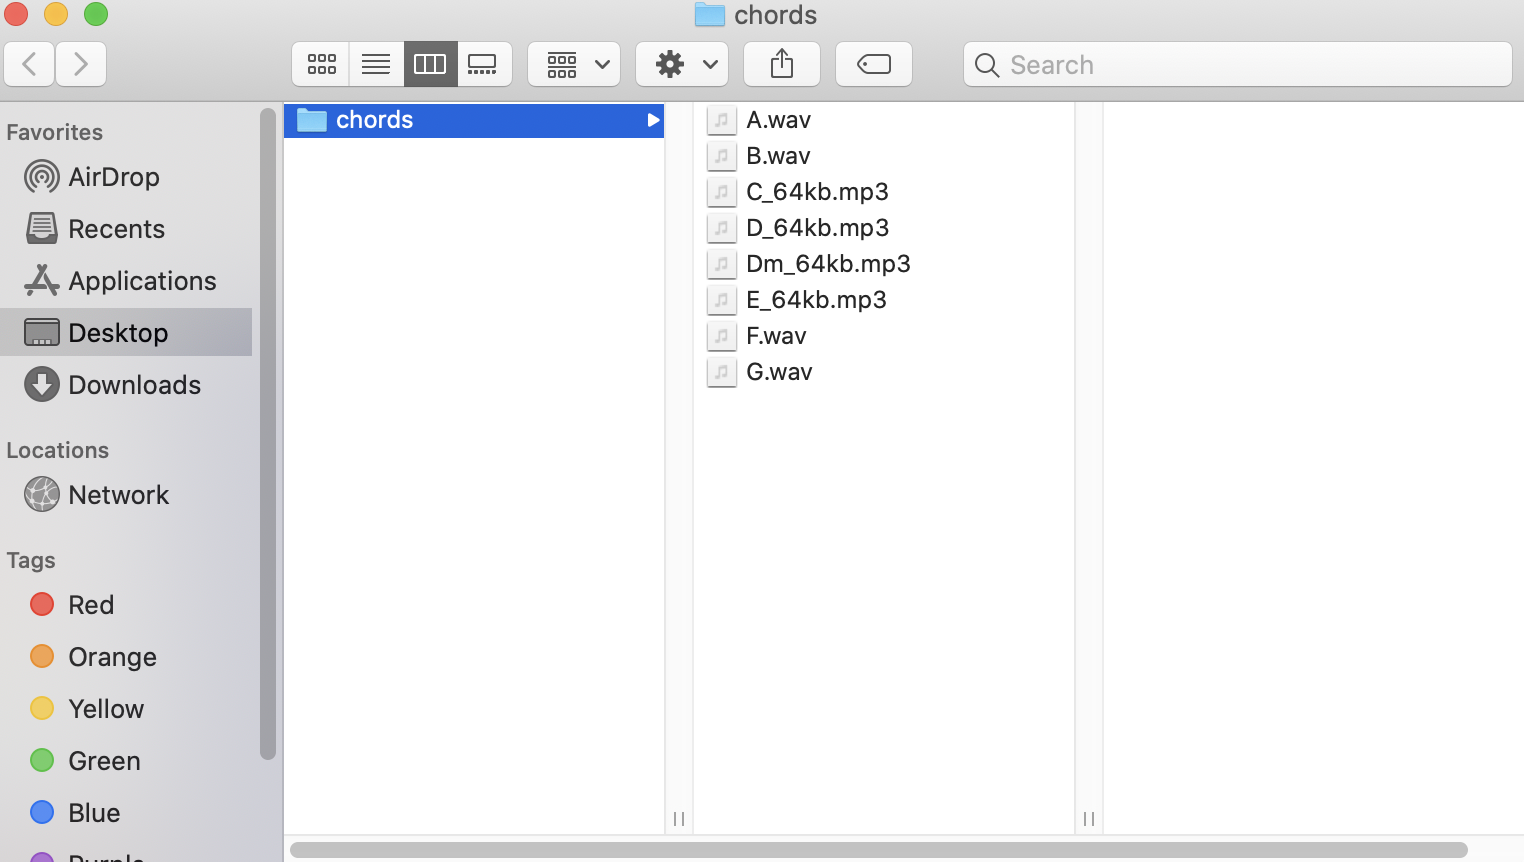Select the Applications sidebar entry
Image resolution: width=1524 pixels, height=862 pixels.
(141, 280)
